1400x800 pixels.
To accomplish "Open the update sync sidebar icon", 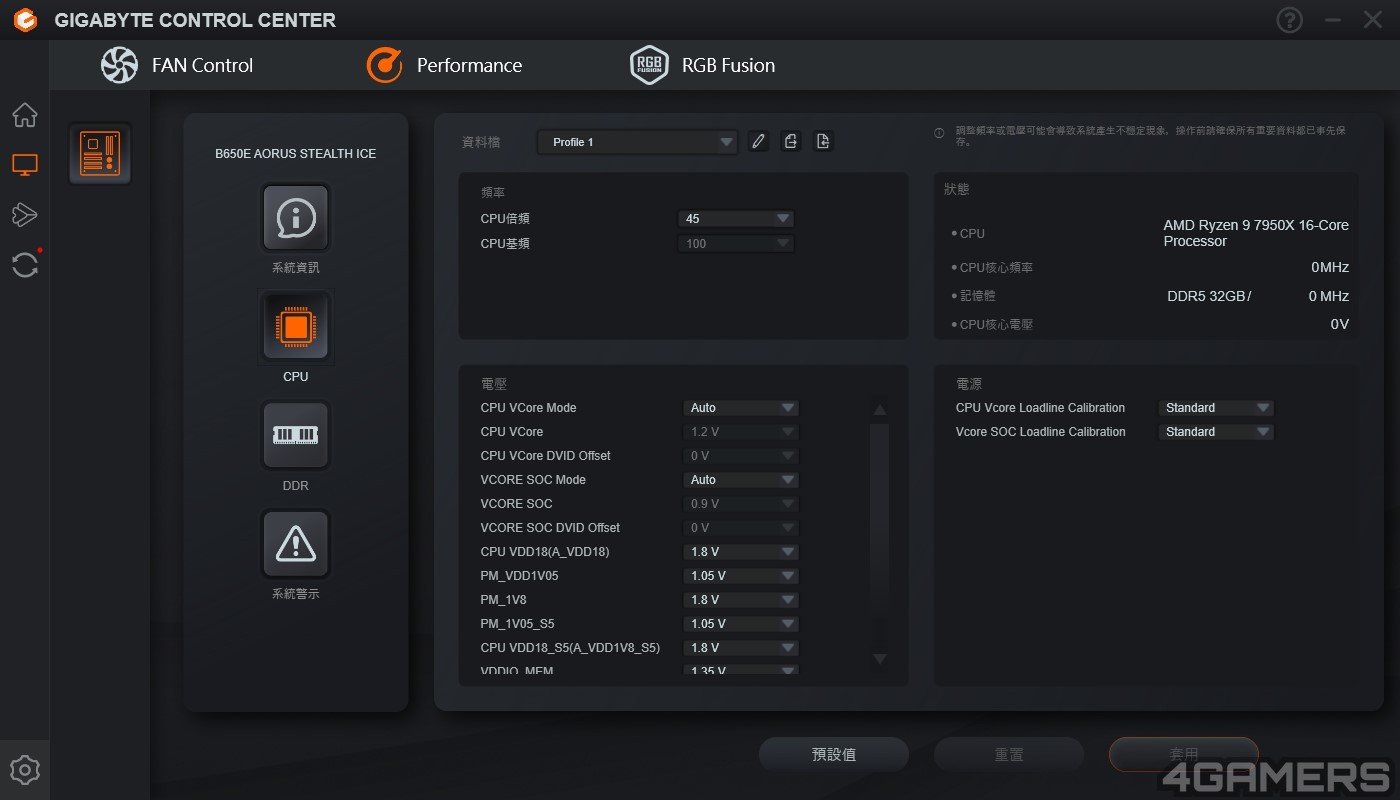I will (25, 265).
